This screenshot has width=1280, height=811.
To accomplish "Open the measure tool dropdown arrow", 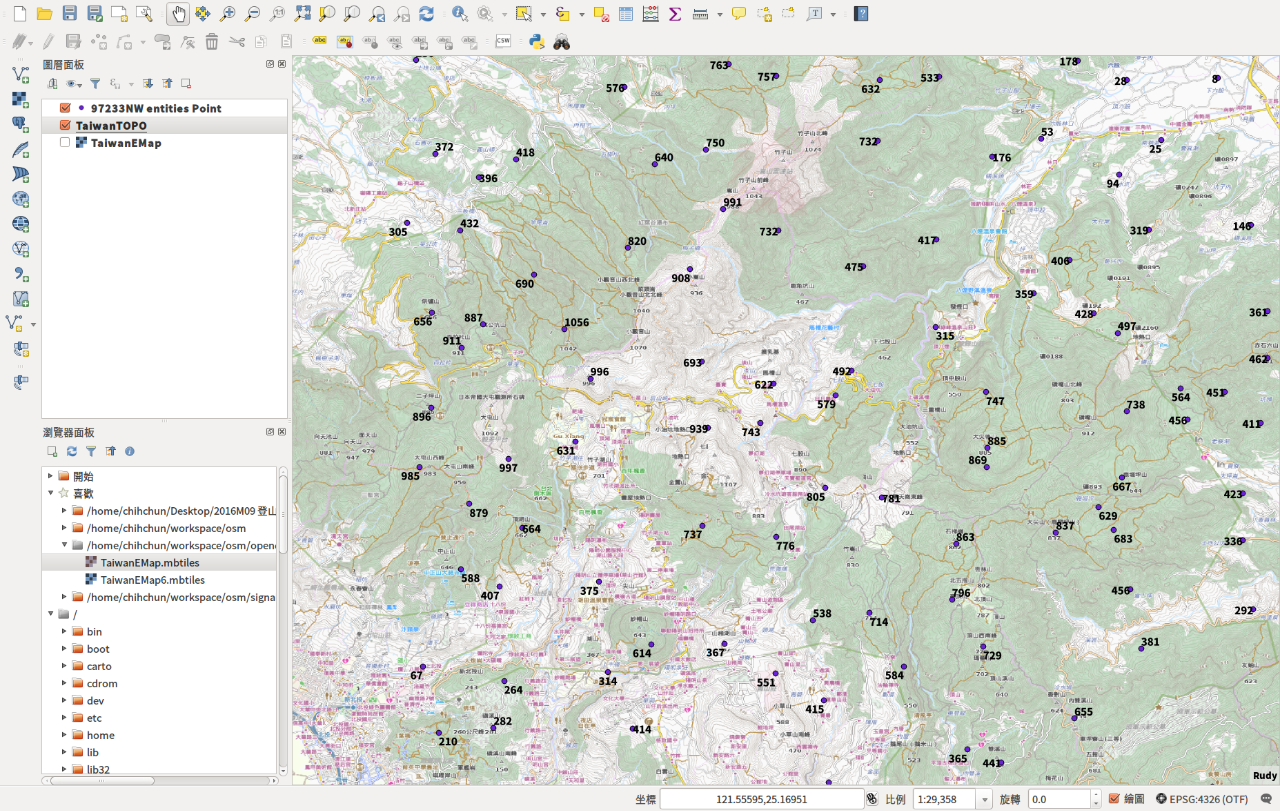I will click(x=718, y=14).
